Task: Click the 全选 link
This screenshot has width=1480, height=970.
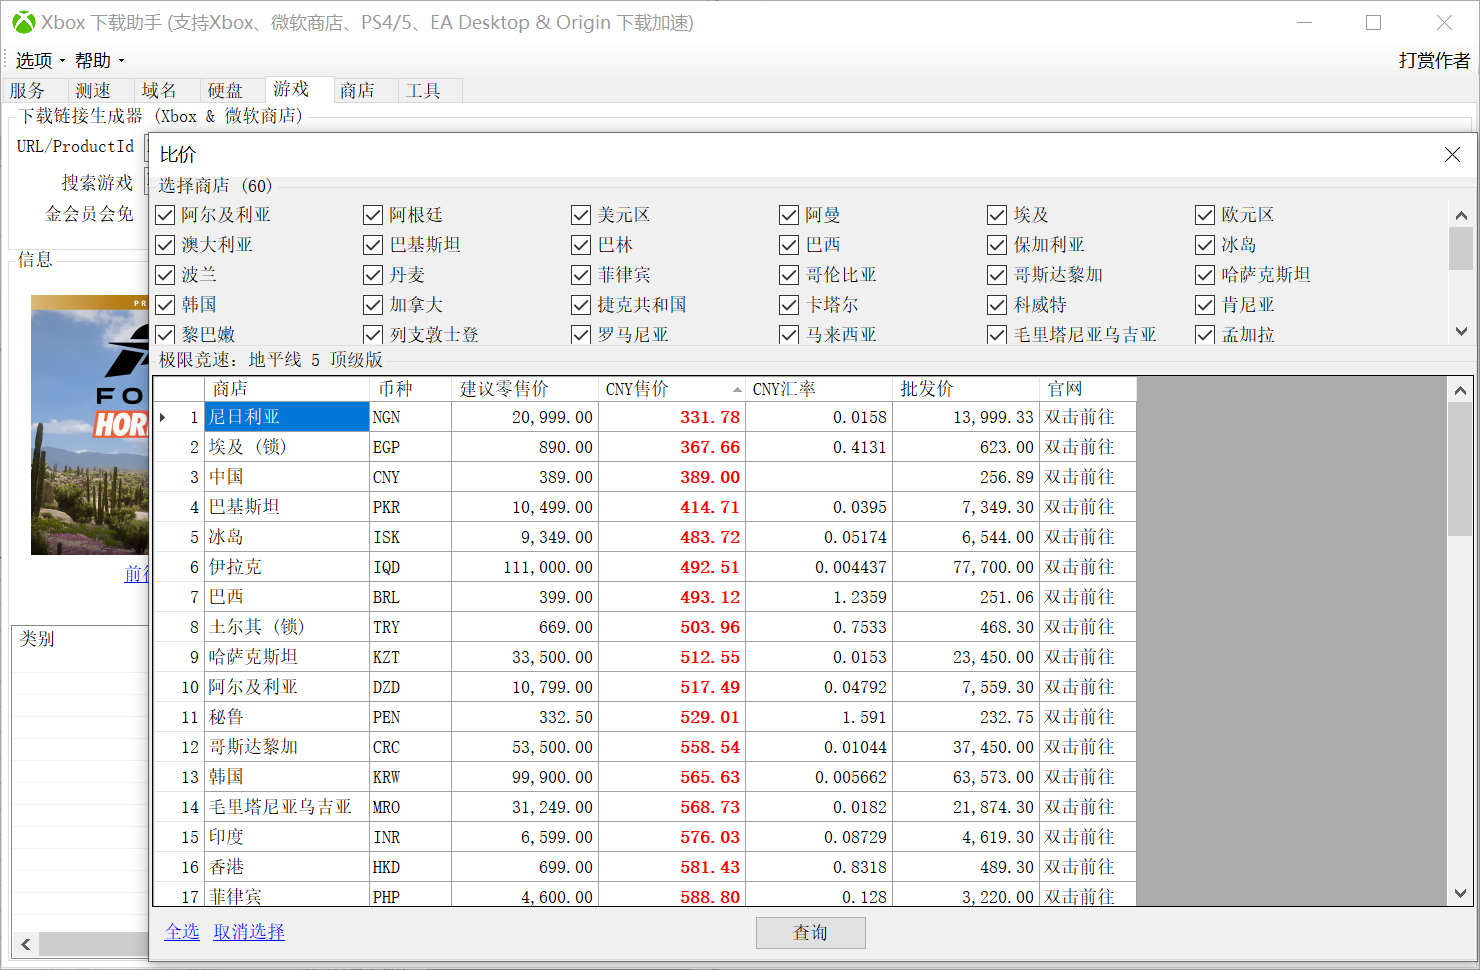Action: tap(182, 932)
